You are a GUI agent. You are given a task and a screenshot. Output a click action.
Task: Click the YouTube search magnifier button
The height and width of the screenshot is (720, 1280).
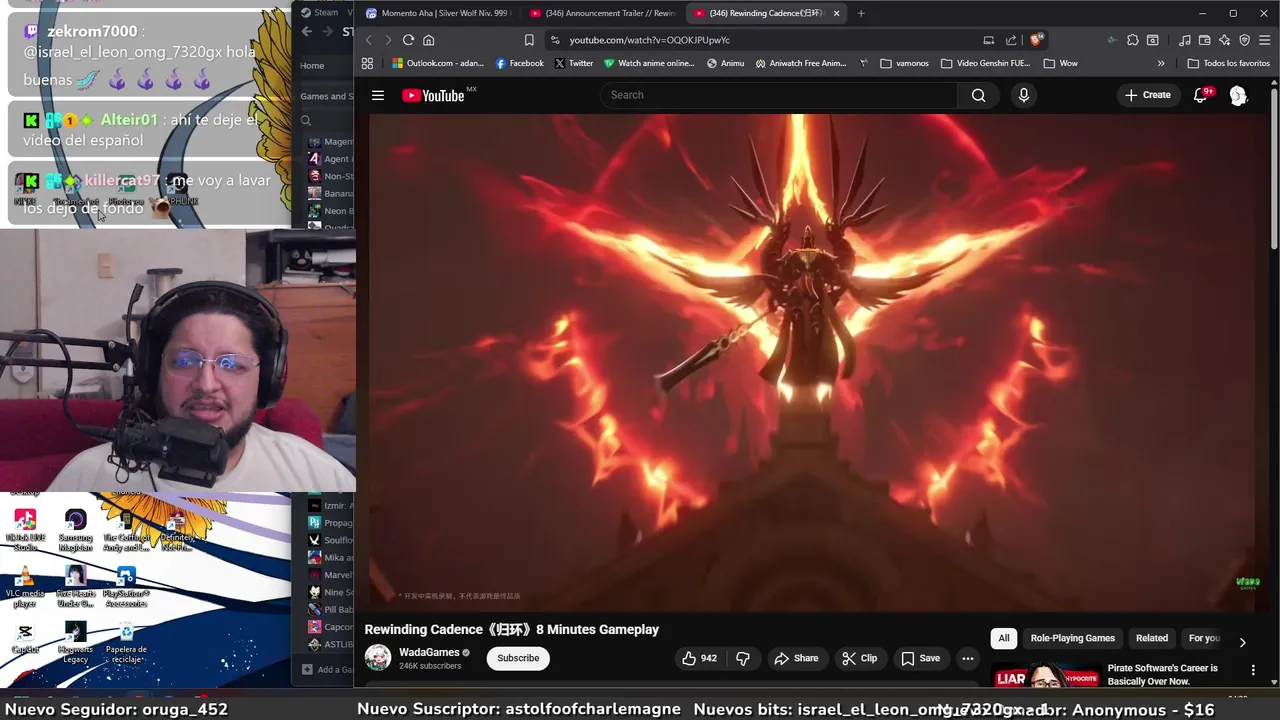pyautogui.click(x=978, y=95)
